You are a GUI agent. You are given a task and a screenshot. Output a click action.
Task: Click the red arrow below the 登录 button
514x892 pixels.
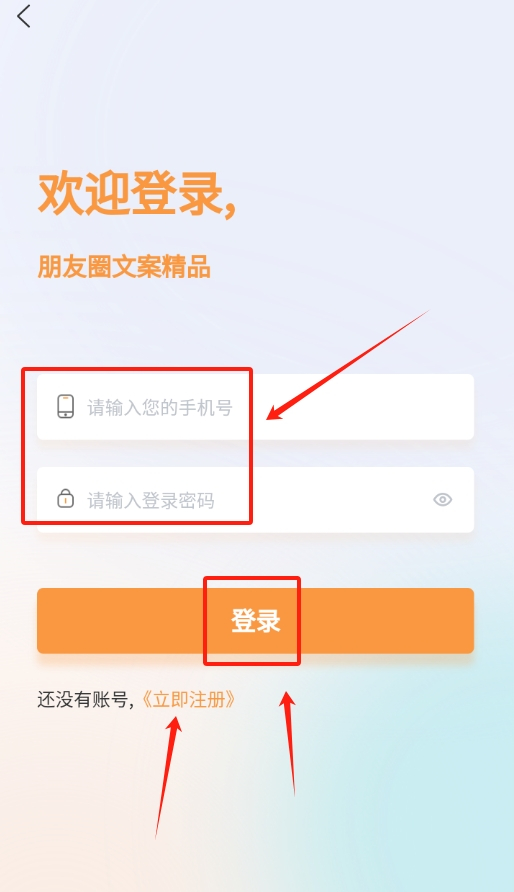[x=288, y=742]
